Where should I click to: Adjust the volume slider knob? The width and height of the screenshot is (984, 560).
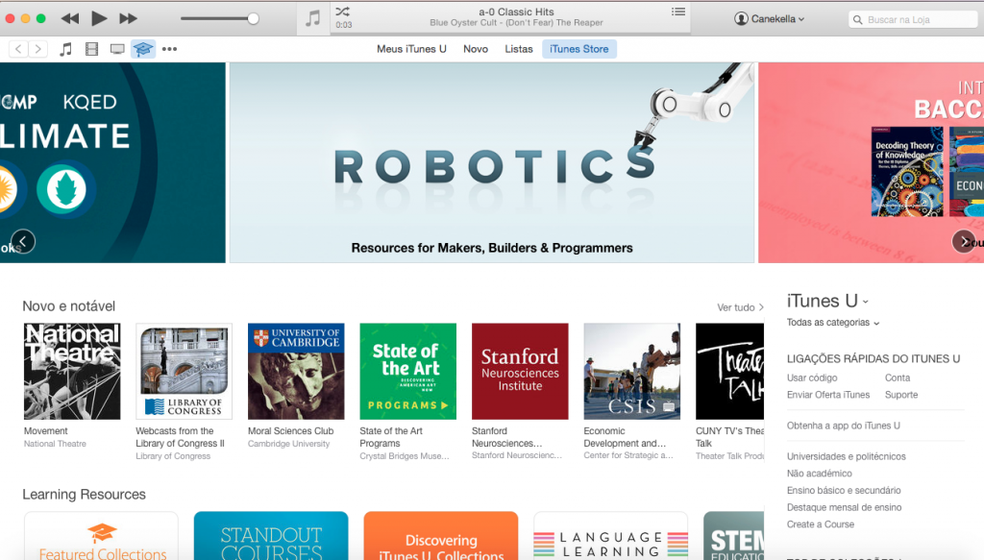(253, 19)
